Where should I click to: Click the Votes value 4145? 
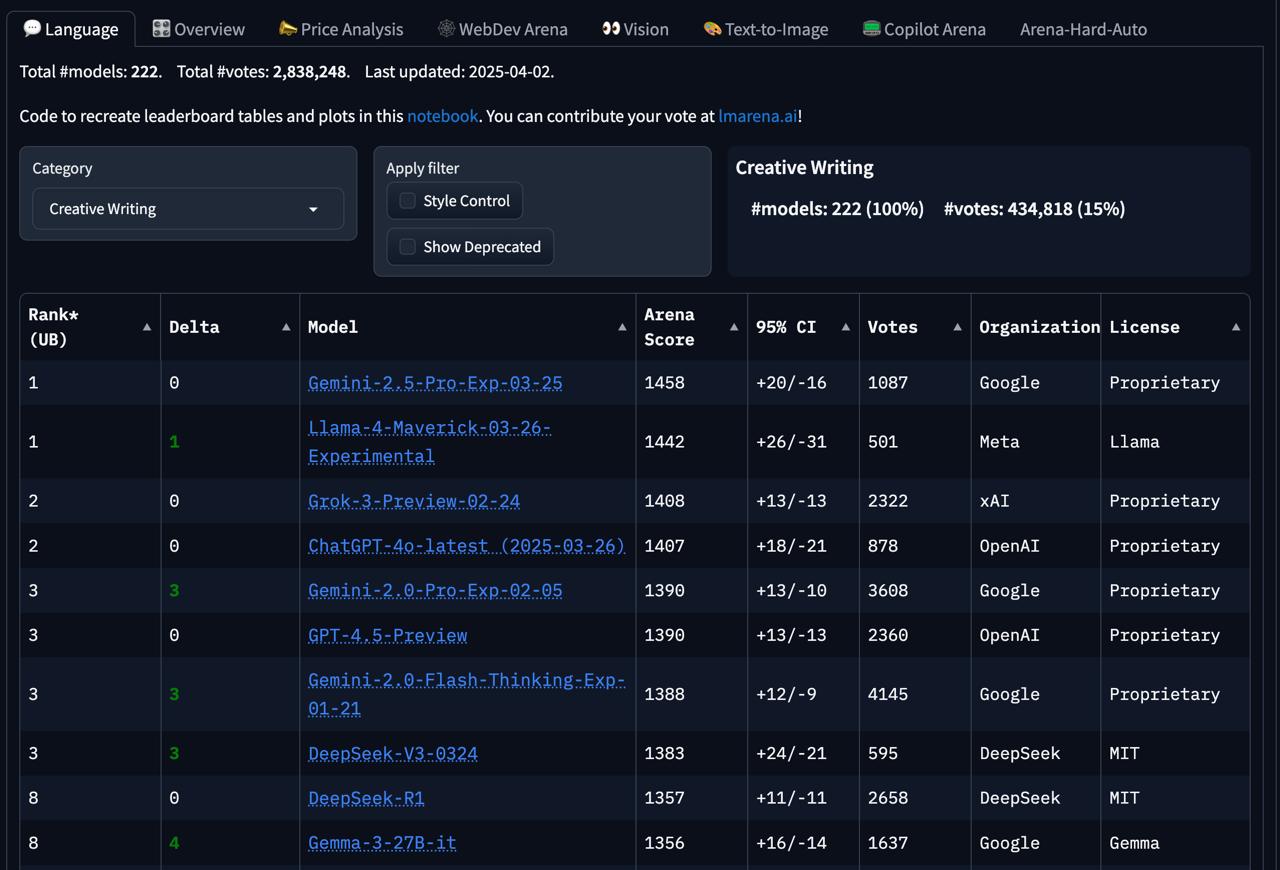tap(888, 694)
